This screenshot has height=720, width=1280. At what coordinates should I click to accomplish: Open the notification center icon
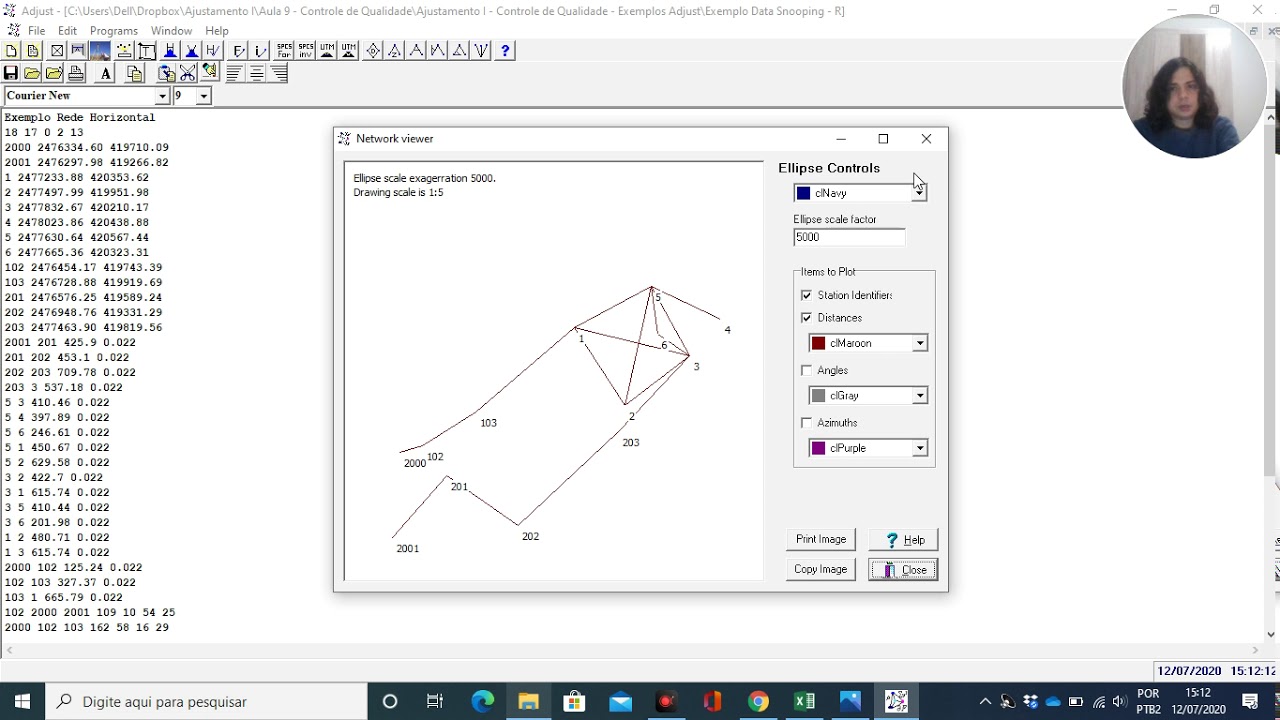point(1250,701)
